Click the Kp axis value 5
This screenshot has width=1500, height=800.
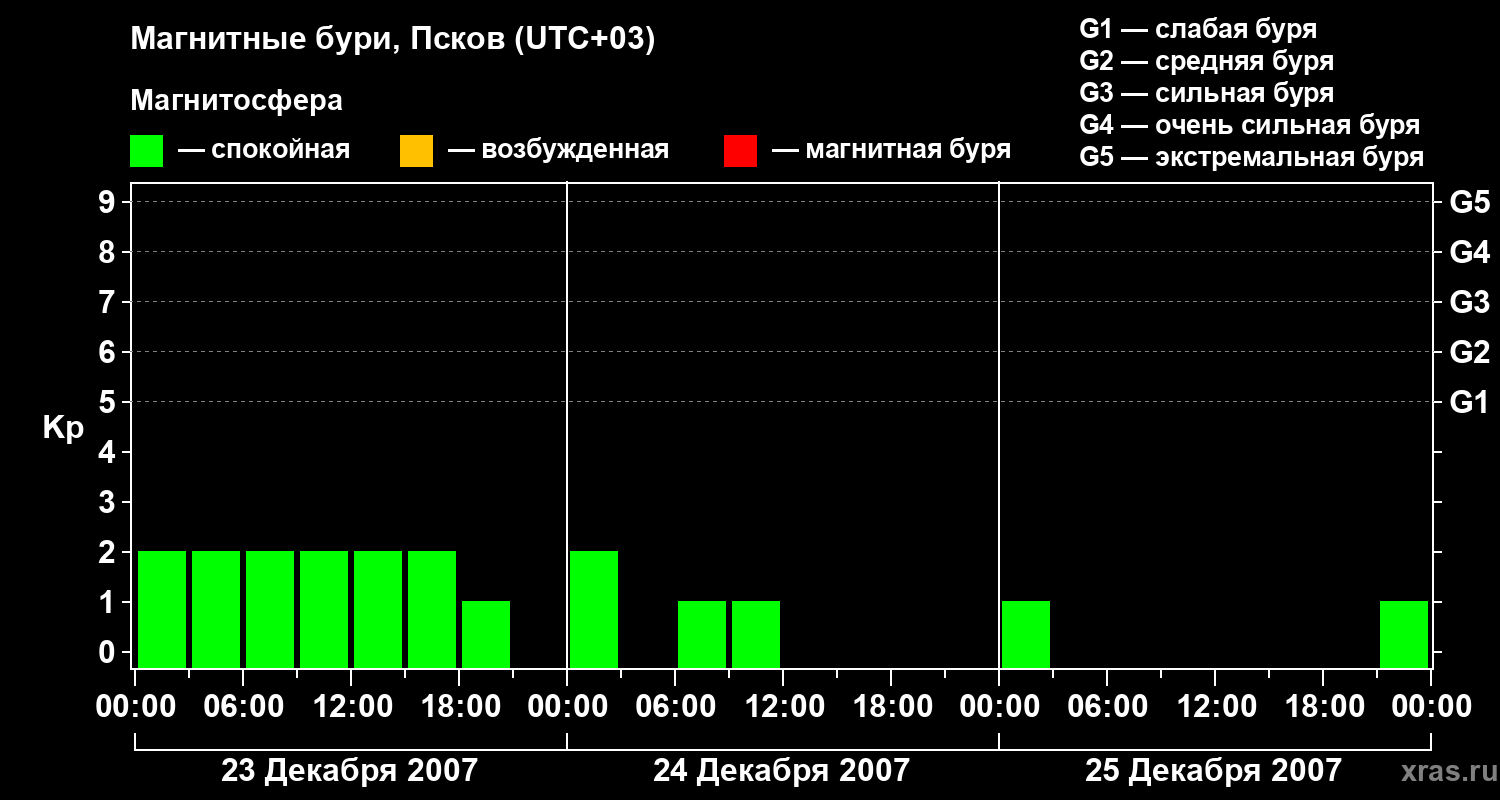tap(109, 402)
